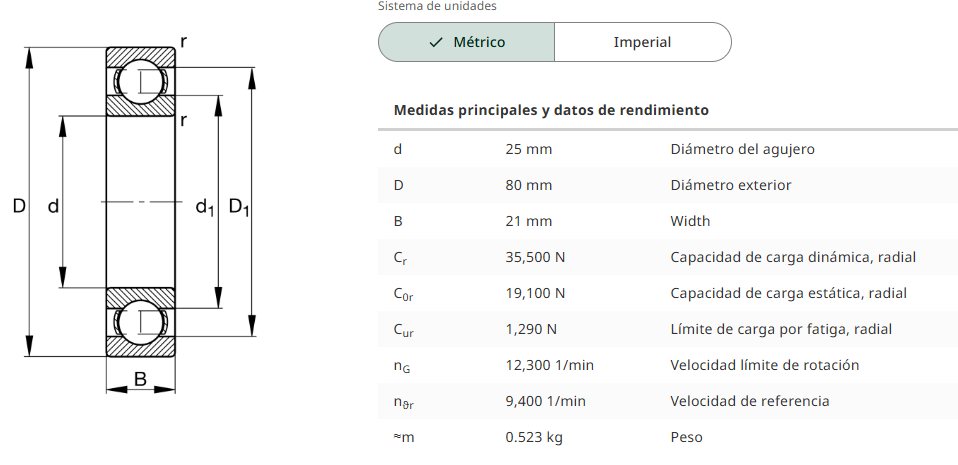Click the 19,100 N static load value
Image resolution: width=958 pixels, height=465 pixels.
[x=535, y=293]
